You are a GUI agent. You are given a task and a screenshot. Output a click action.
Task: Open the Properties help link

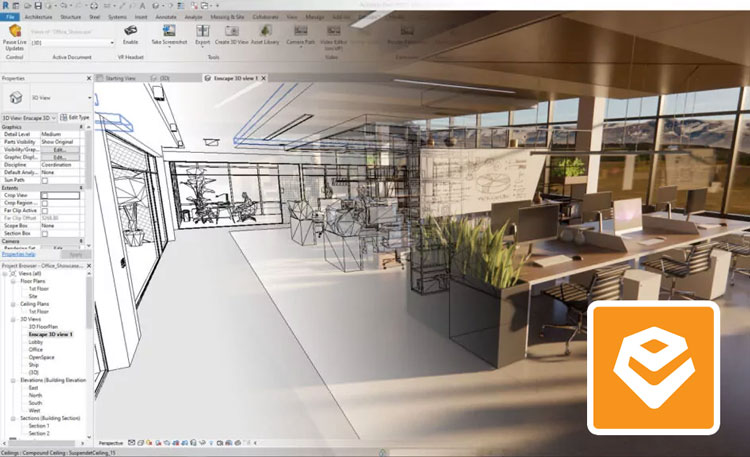pyautogui.click(x=17, y=255)
